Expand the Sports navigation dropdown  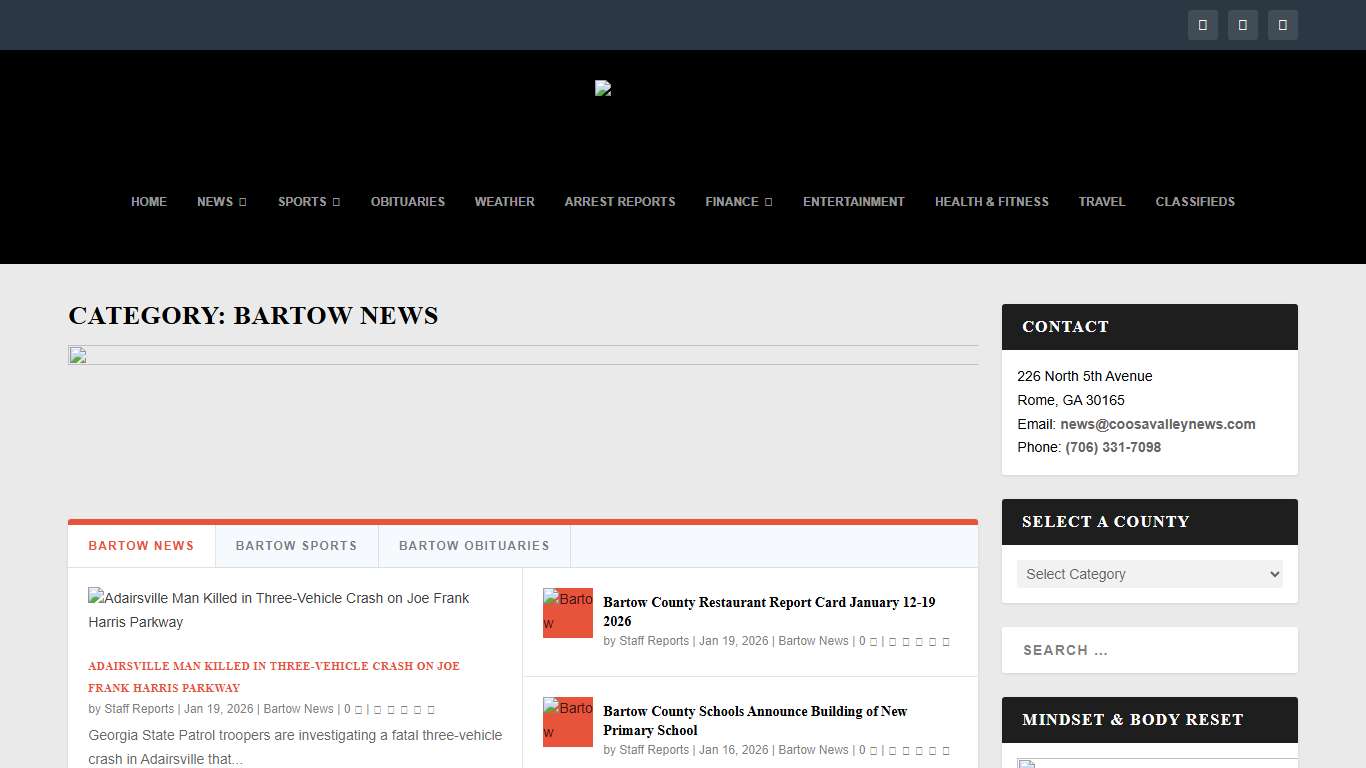click(308, 202)
